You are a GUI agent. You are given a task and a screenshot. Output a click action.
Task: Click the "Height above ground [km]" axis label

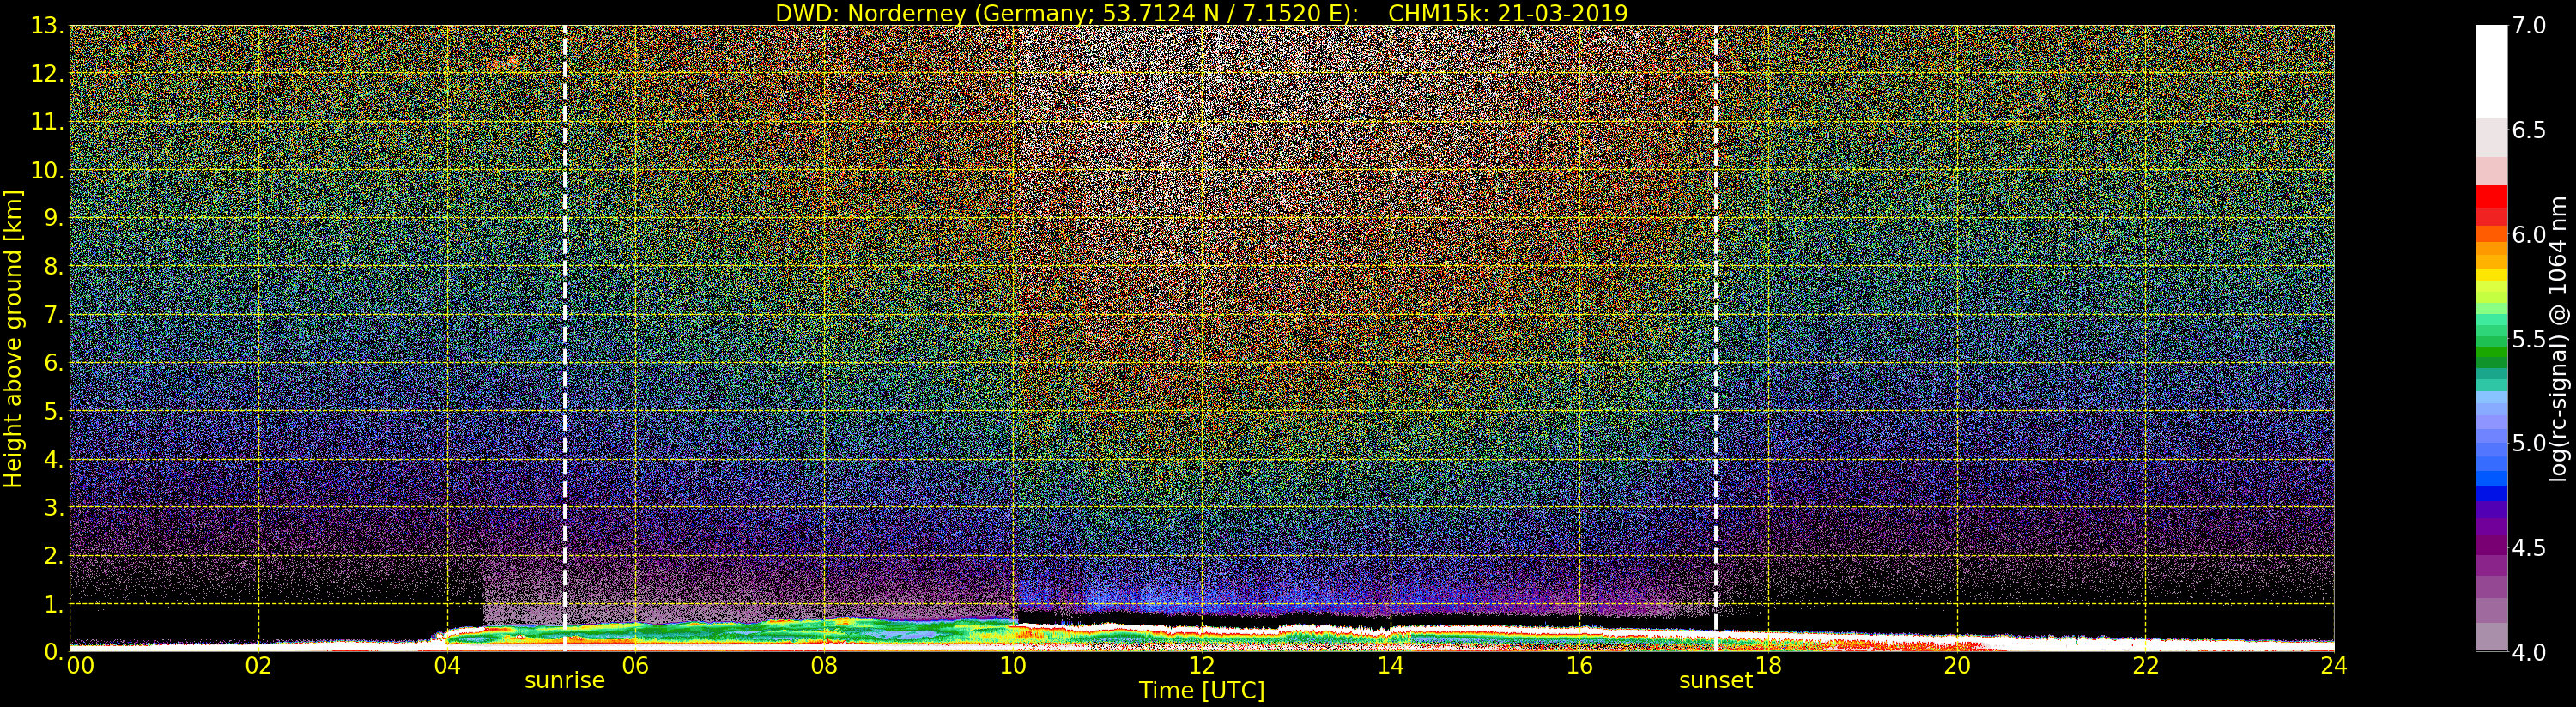pyautogui.click(x=13, y=339)
